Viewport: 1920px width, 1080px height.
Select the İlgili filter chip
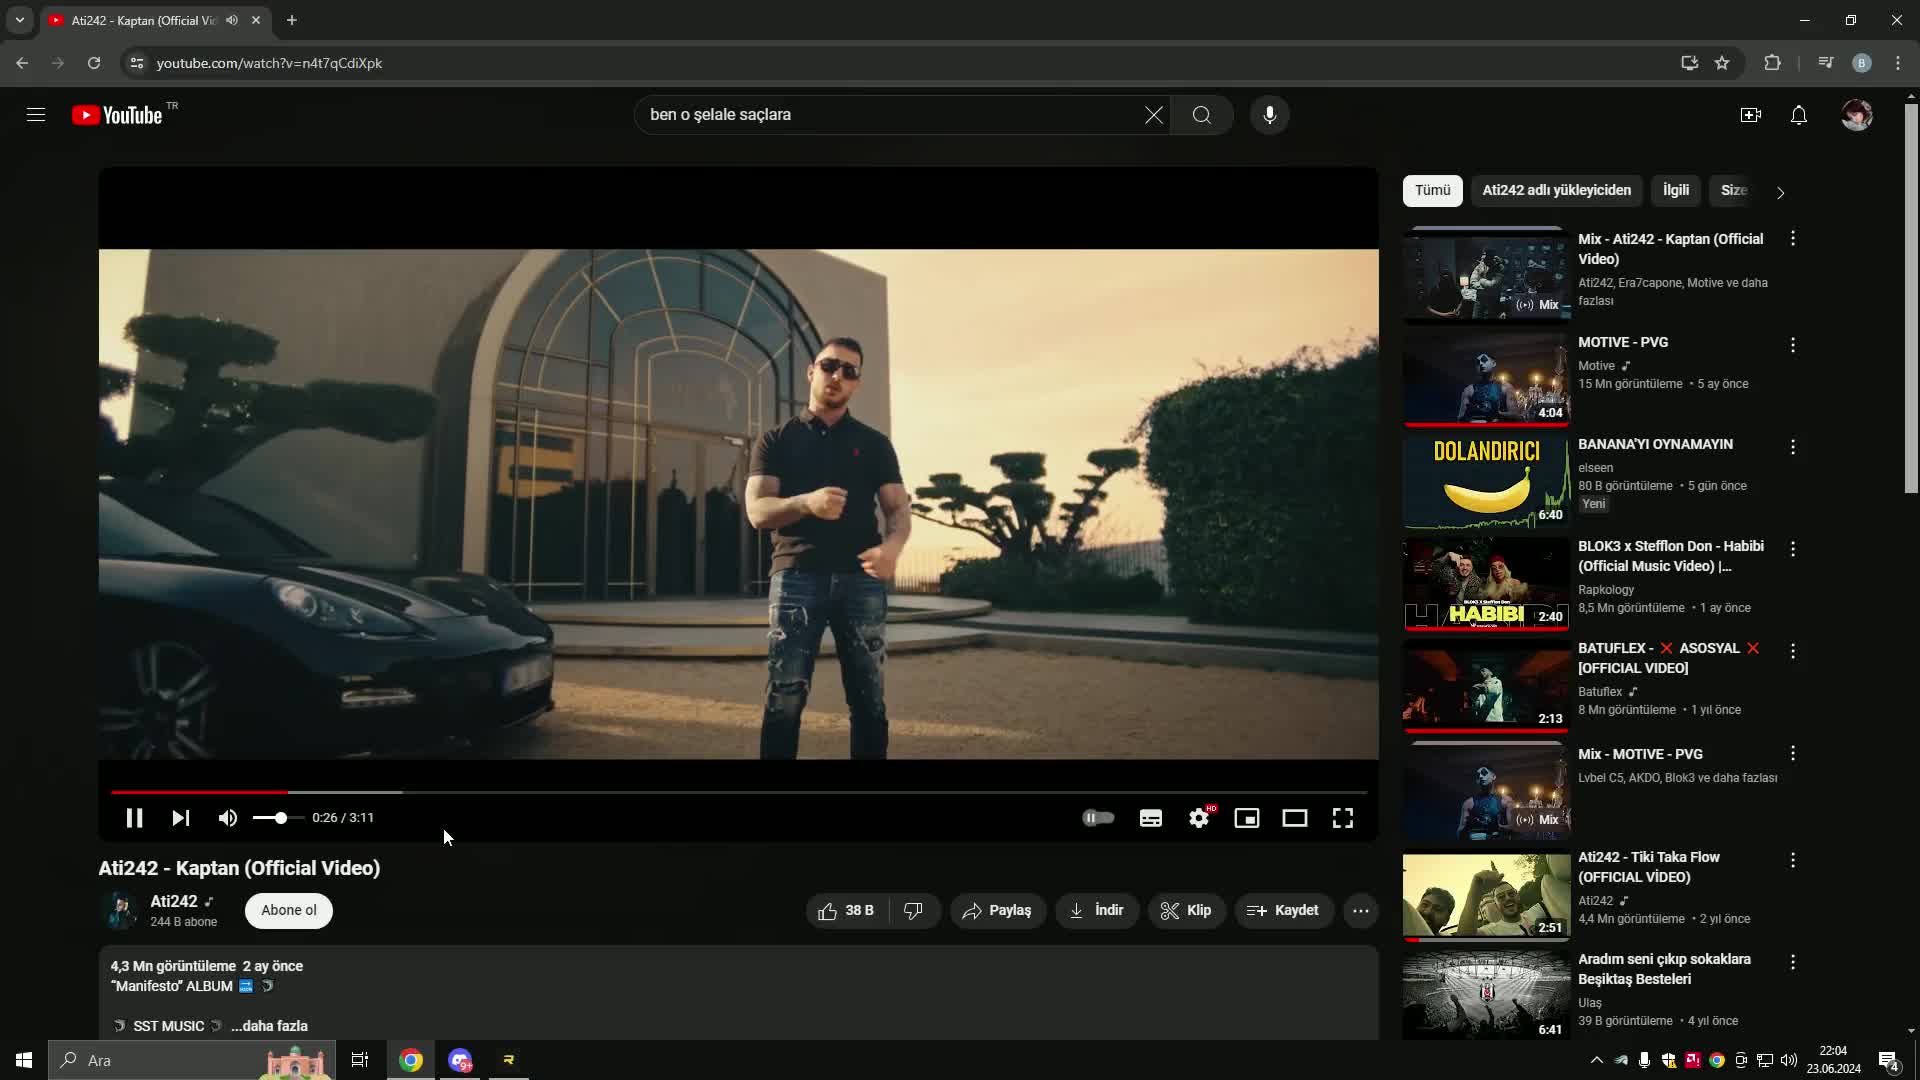1676,190
